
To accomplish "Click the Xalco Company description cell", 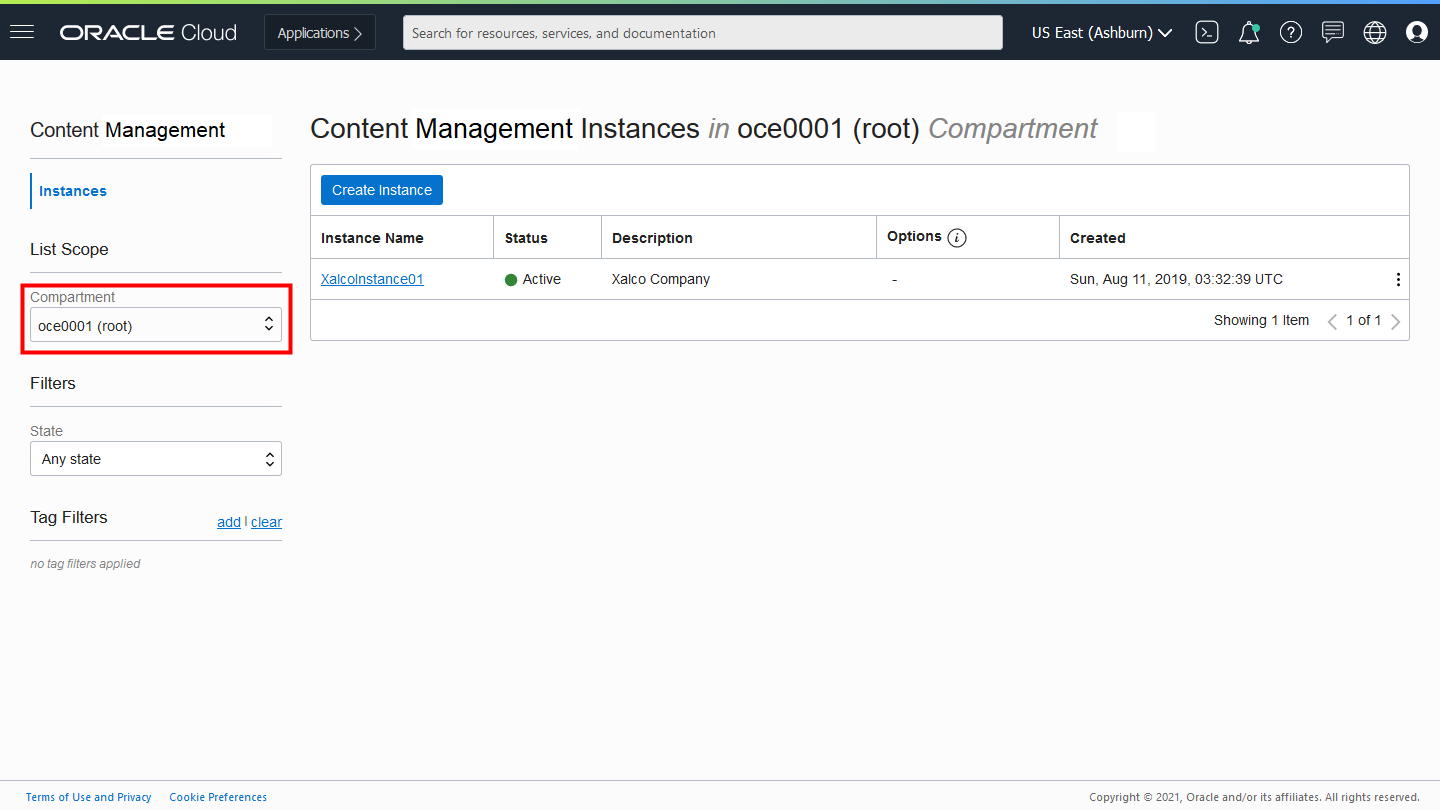I will coord(661,279).
